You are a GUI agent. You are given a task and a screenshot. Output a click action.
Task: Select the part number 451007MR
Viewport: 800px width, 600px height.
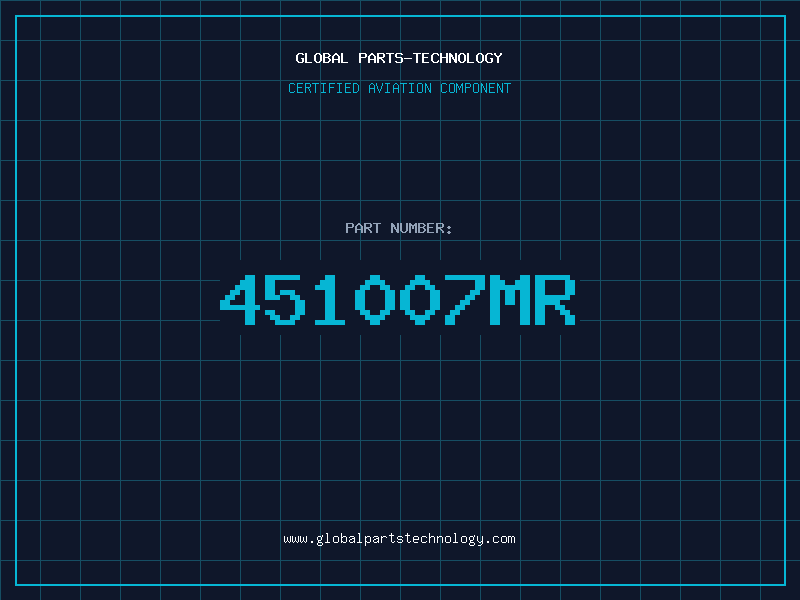coord(398,299)
